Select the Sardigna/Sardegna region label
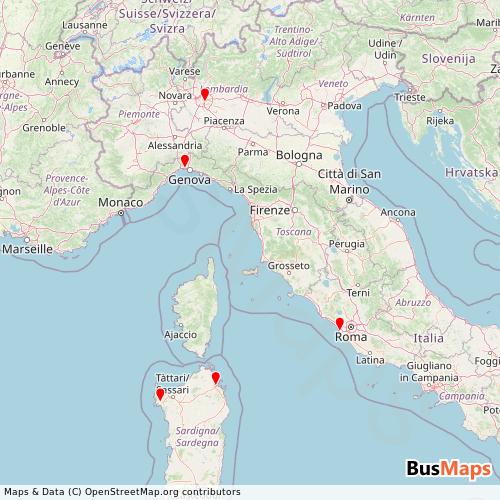The image size is (500, 500). tap(197, 437)
